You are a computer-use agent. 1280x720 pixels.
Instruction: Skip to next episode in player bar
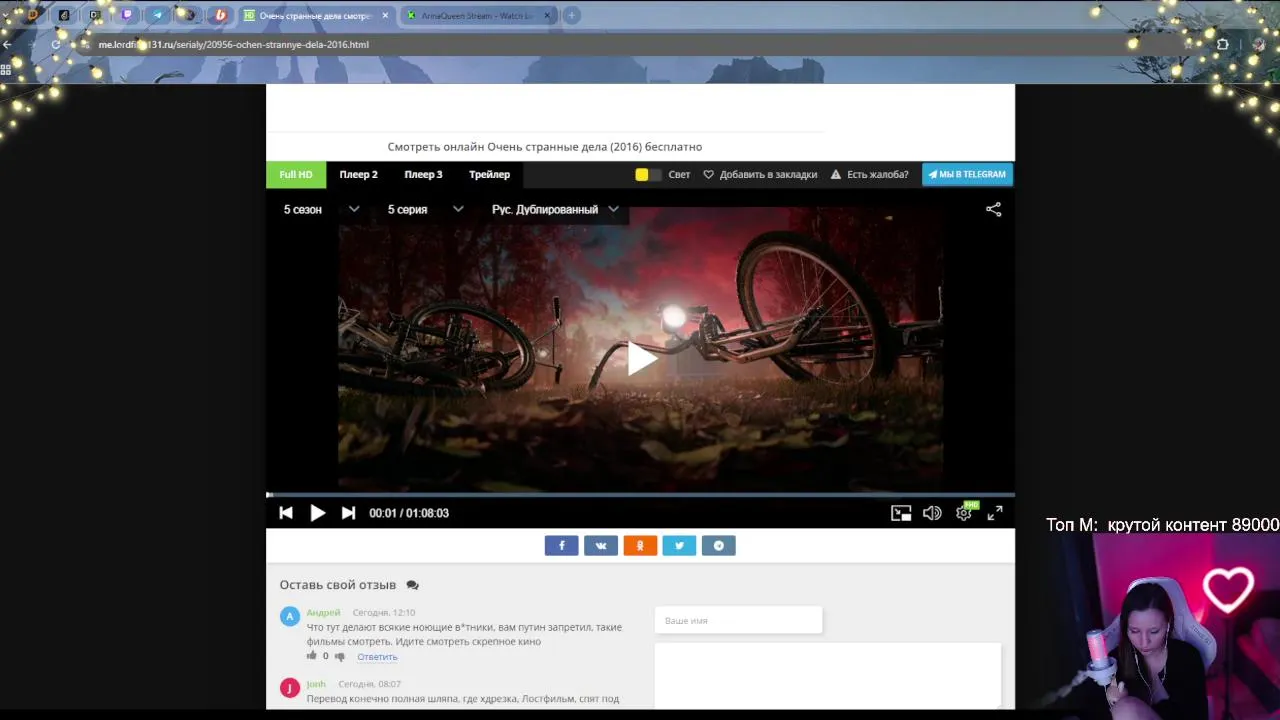click(x=348, y=513)
